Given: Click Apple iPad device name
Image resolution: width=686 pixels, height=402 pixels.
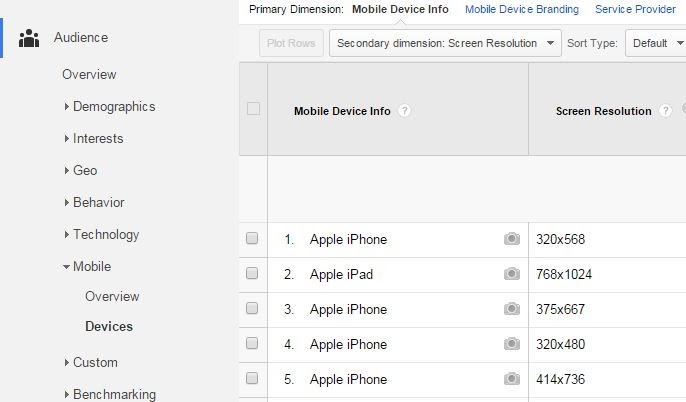Looking at the screenshot, I should 342,274.
